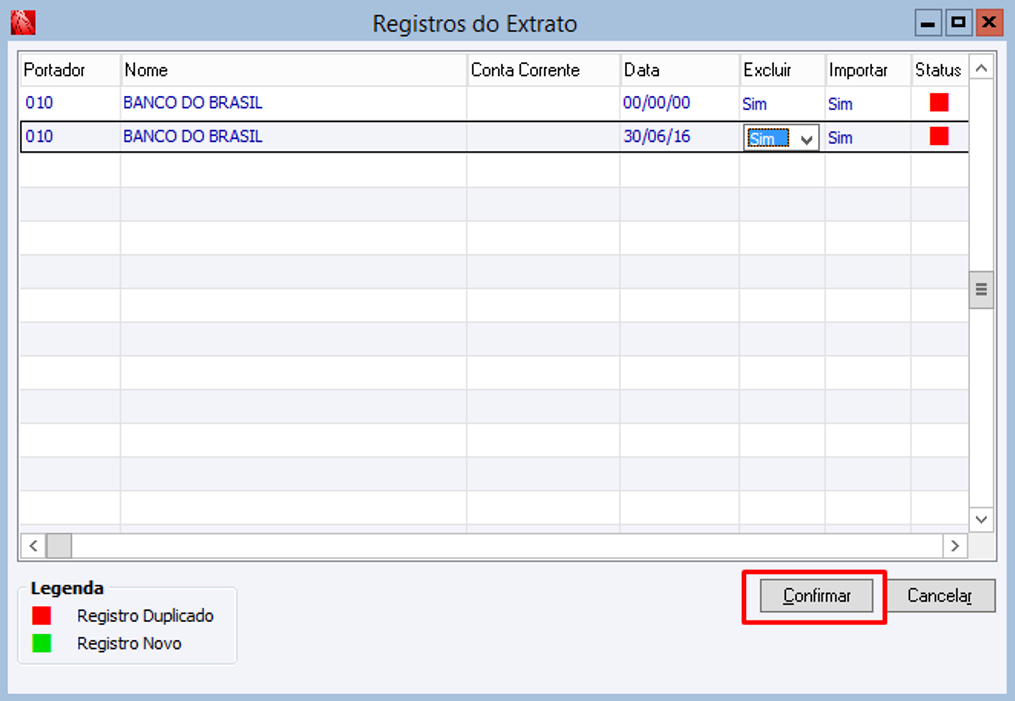Click the Cancelar button

pyautogui.click(x=940, y=595)
